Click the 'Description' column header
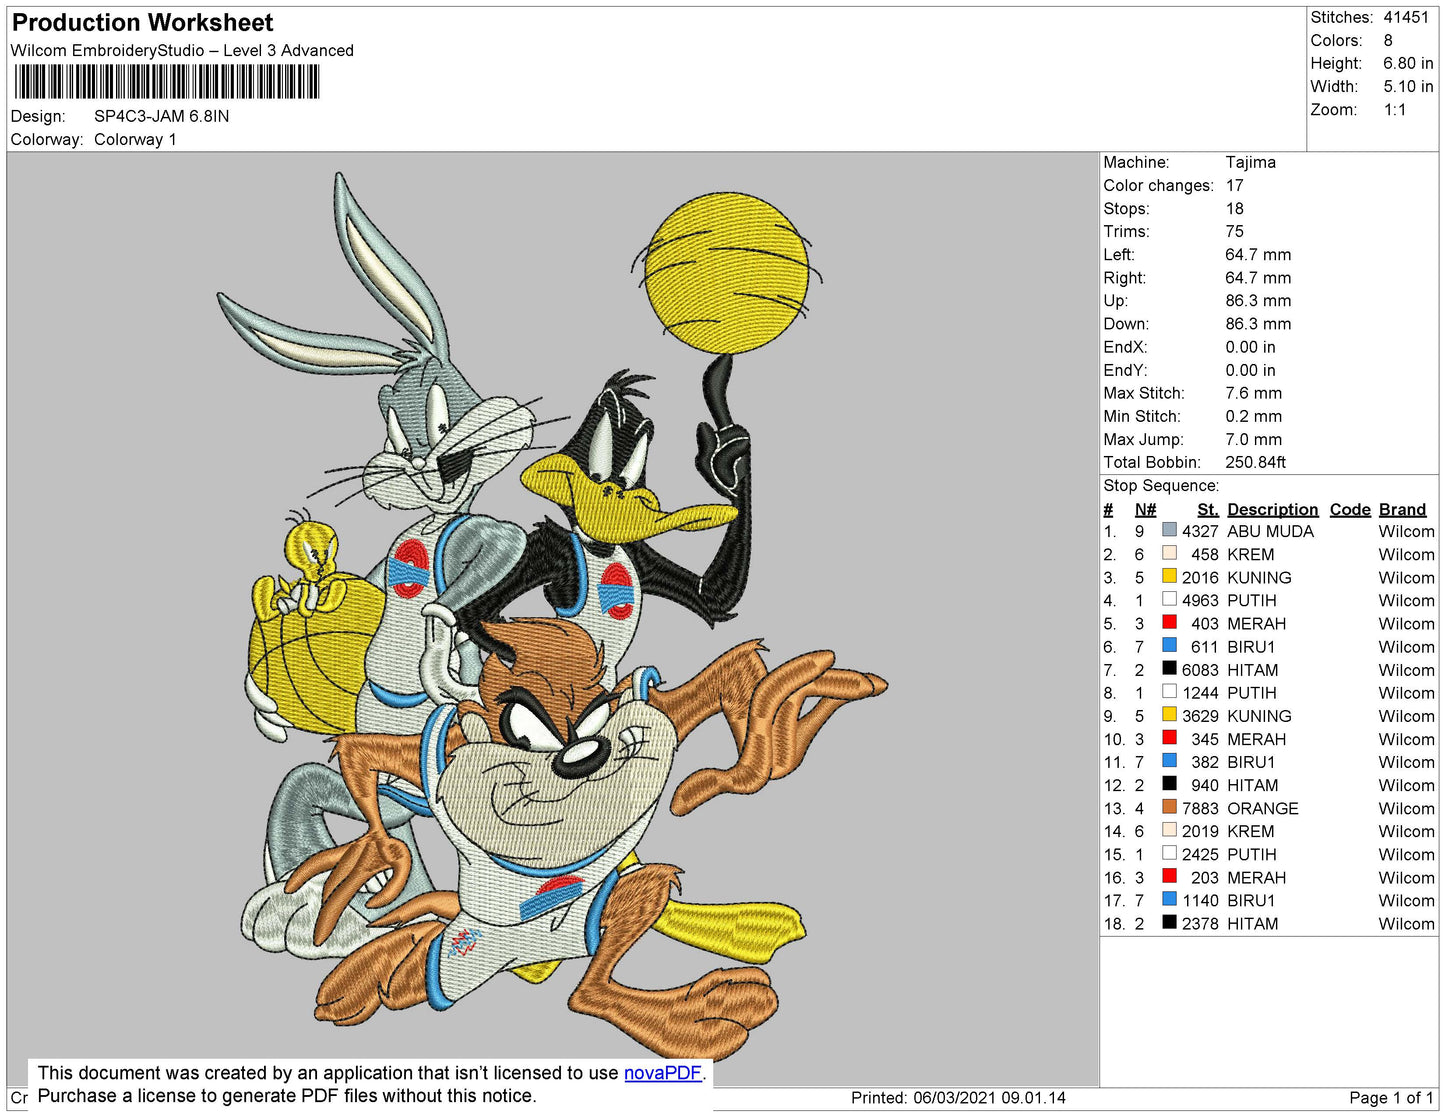This screenshot has height=1117, width=1445. (1272, 510)
